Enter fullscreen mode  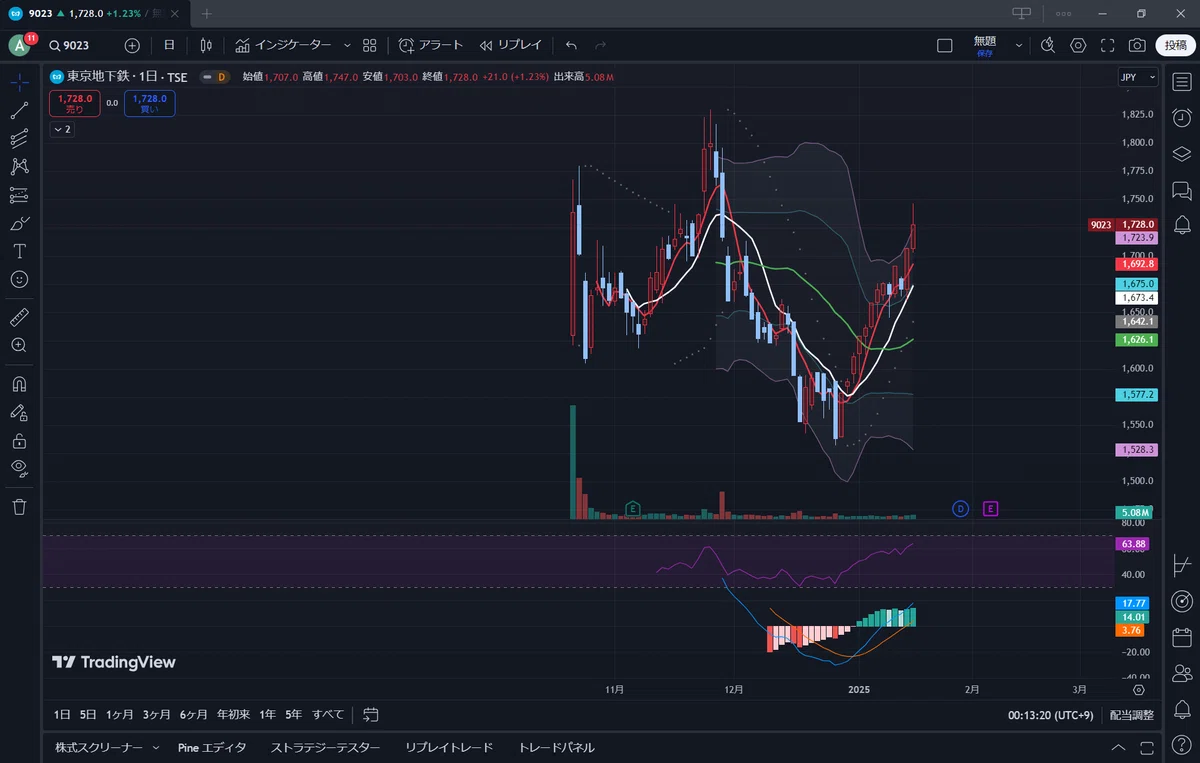(1107, 45)
